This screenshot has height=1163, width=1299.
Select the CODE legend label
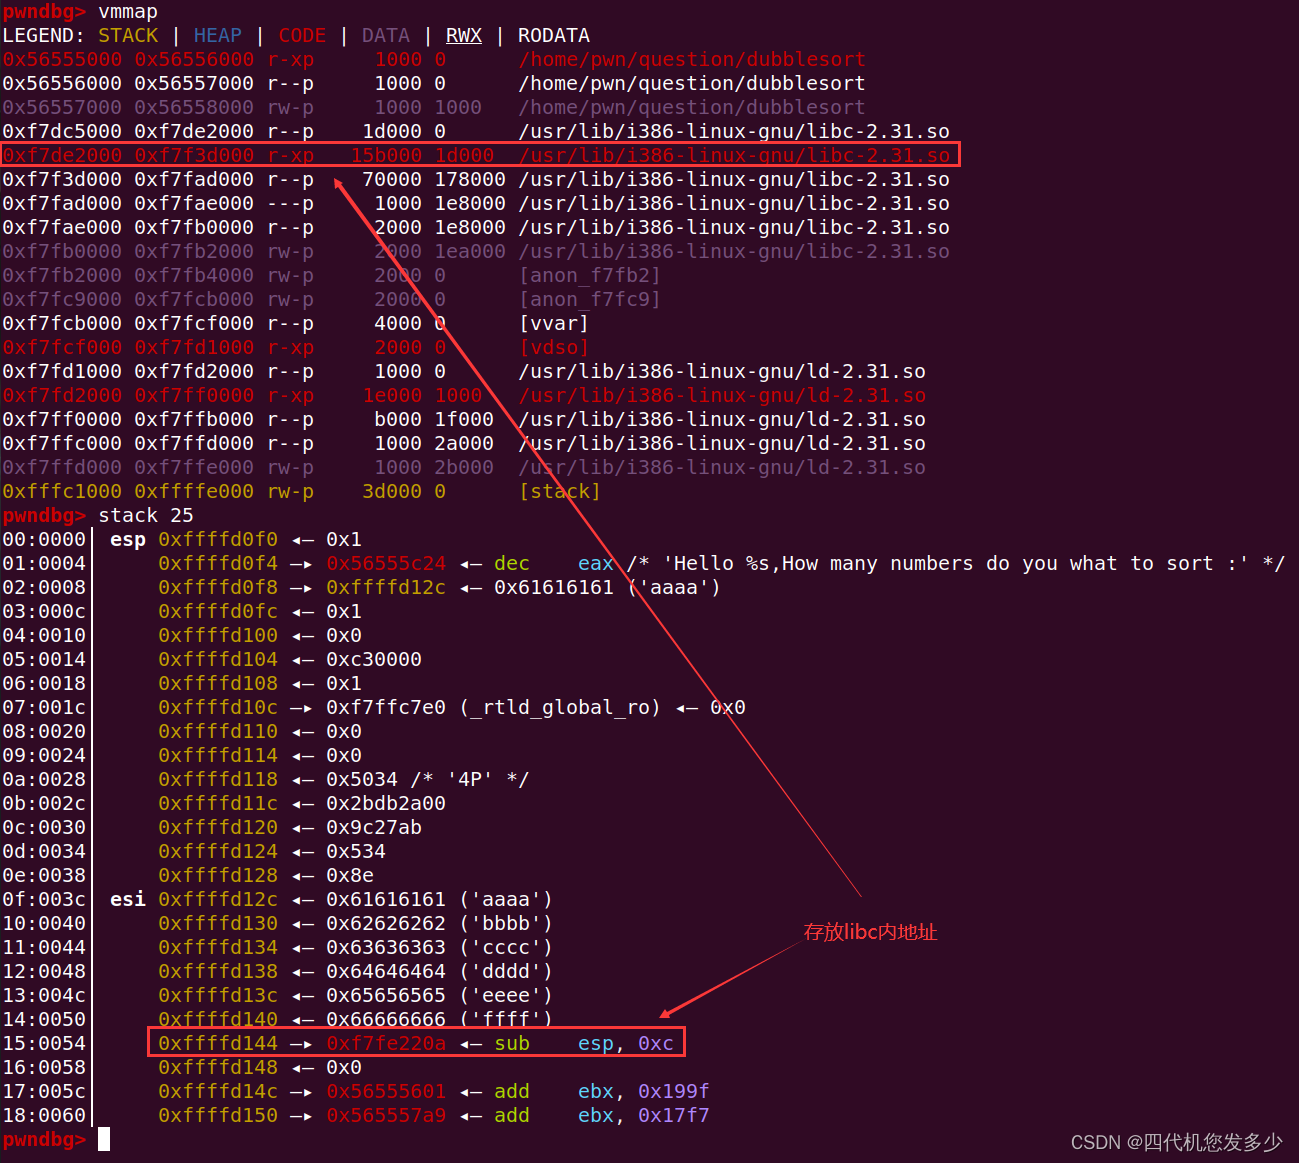(302, 36)
